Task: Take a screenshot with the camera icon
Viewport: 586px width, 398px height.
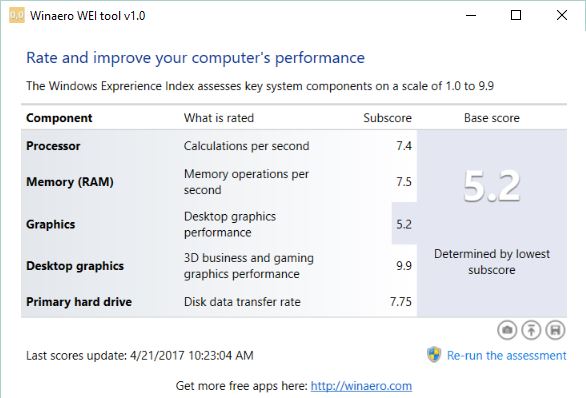Action: click(x=507, y=330)
